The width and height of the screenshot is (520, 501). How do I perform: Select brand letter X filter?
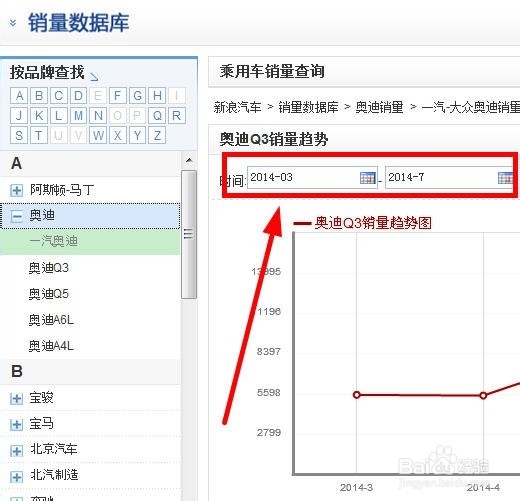[118, 135]
